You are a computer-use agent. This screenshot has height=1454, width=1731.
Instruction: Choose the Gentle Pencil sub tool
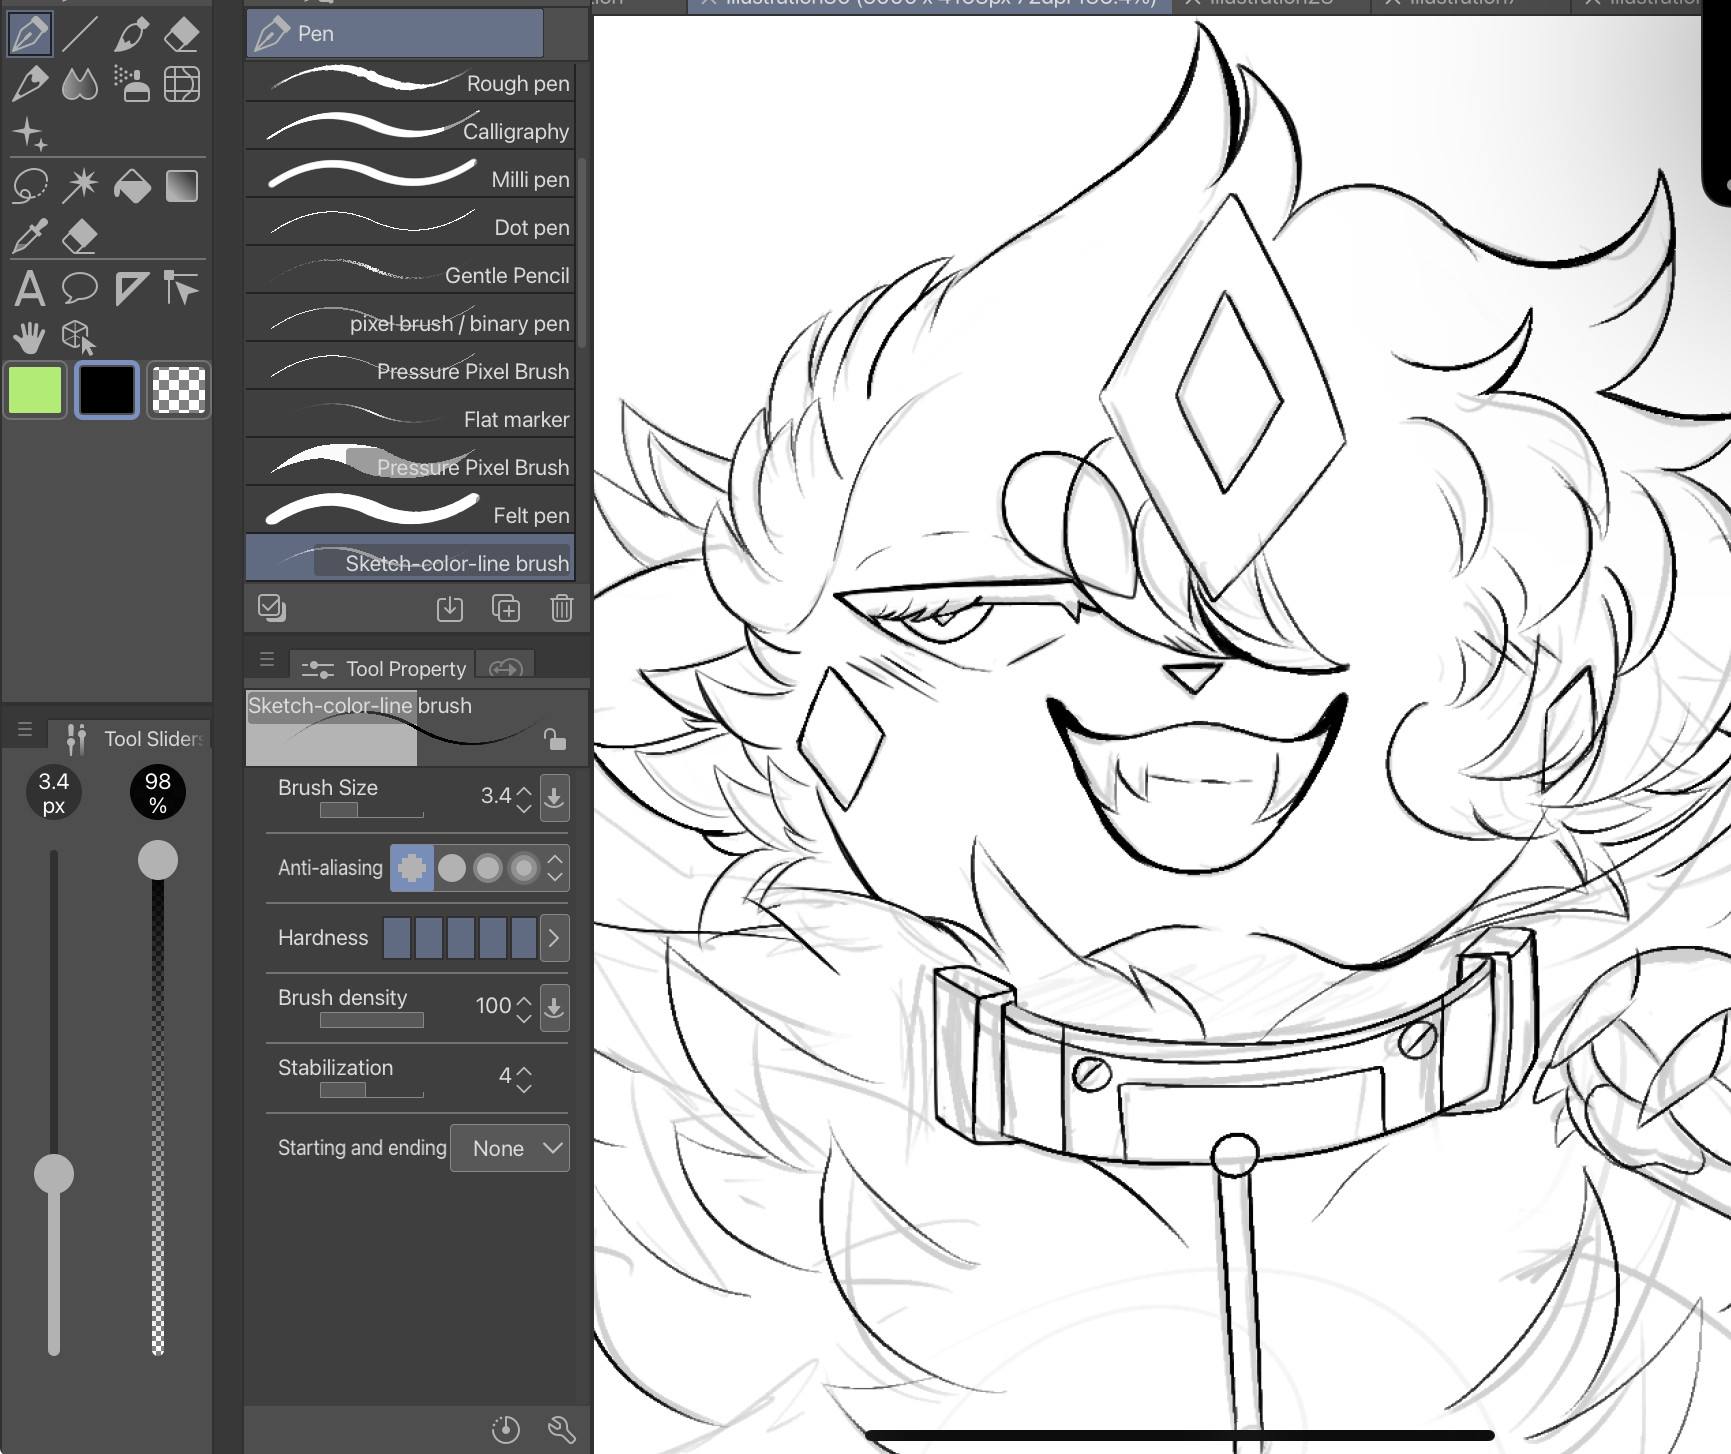click(411, 275)
